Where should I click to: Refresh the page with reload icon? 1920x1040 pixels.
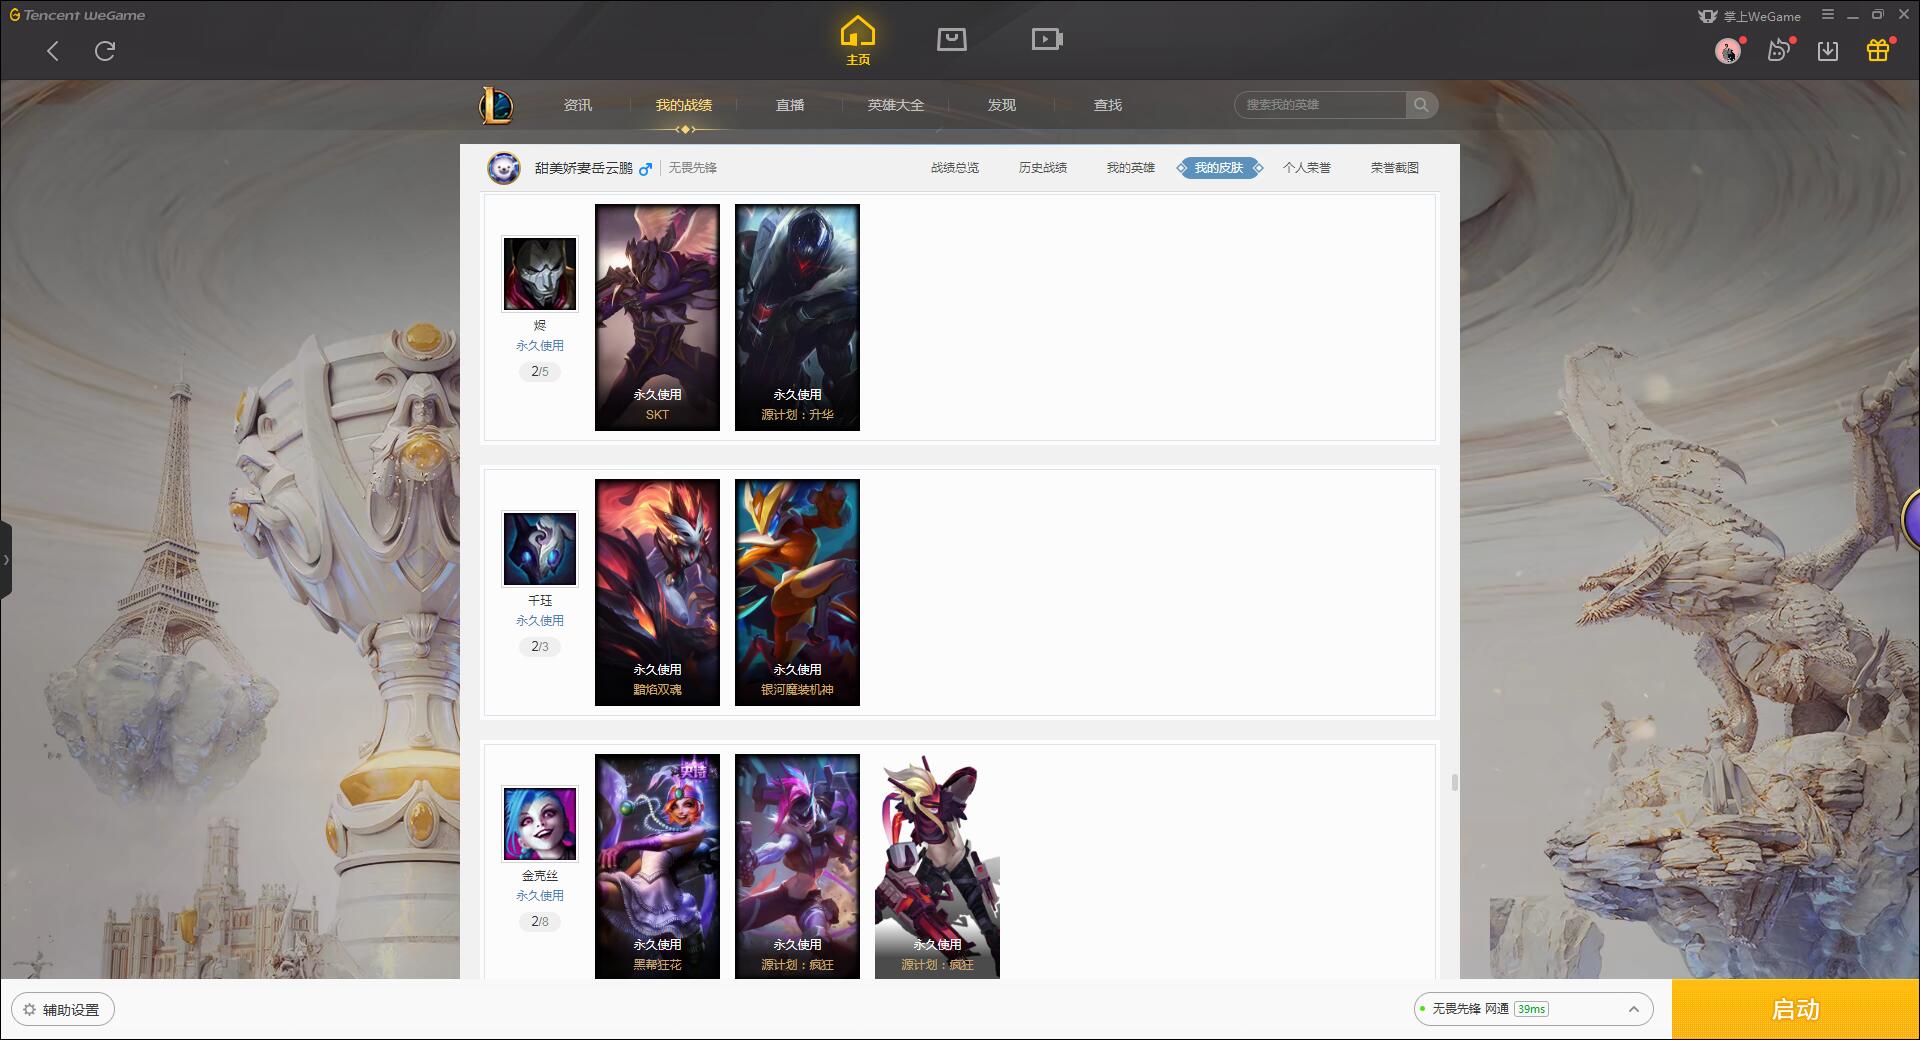point(105,51)
